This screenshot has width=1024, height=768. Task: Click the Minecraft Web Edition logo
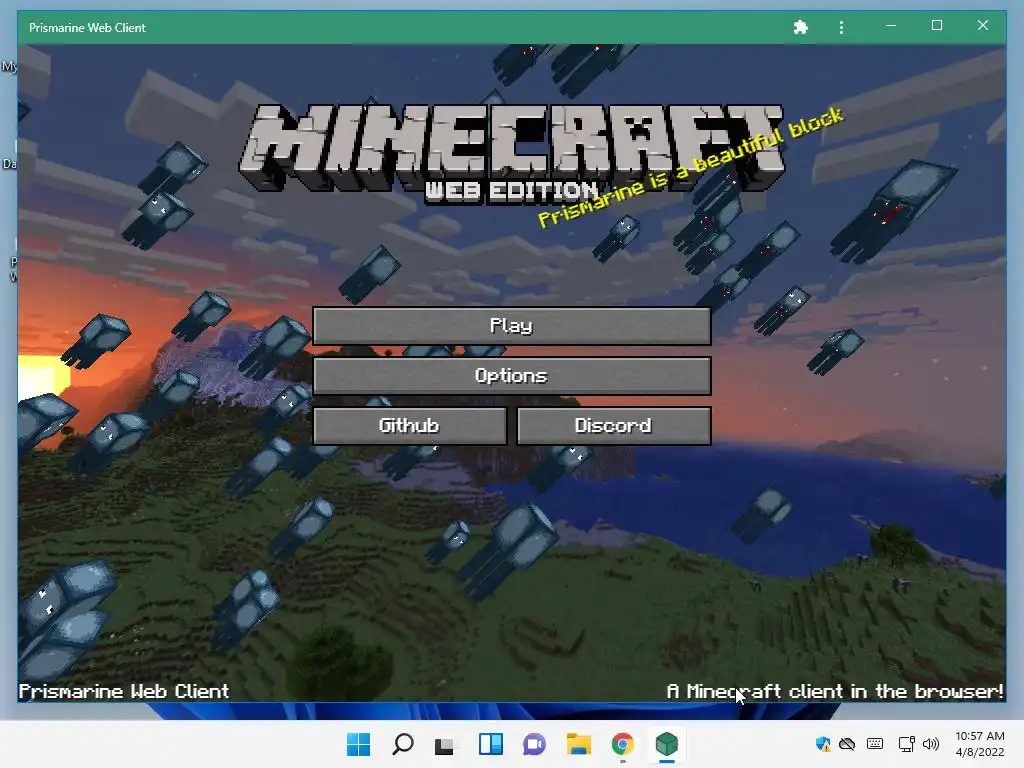(511, 154)
